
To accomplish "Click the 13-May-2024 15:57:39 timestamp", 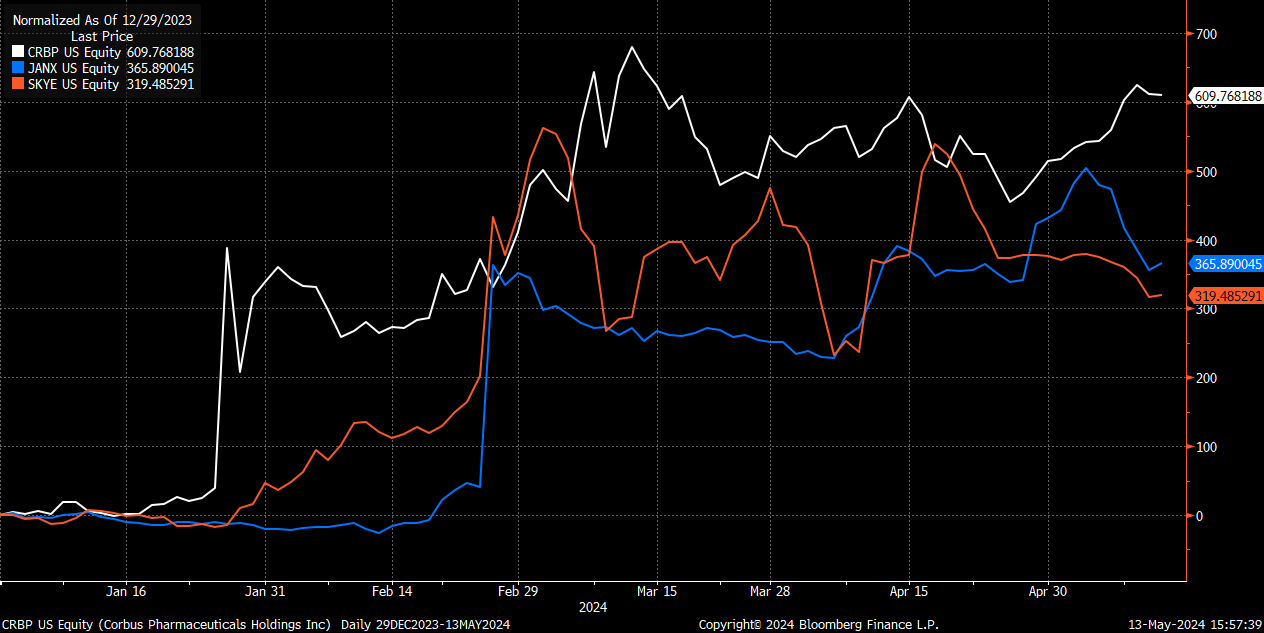I will click(x=1194, y=624).
